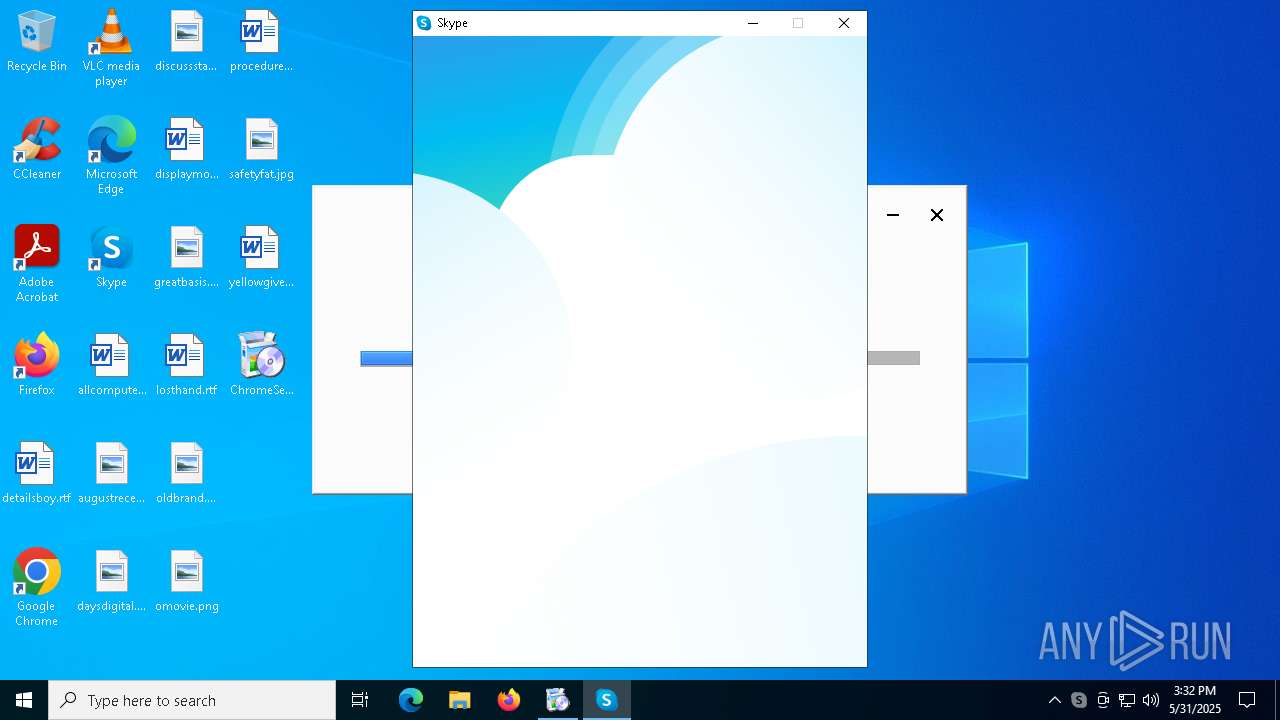The width and height of the screenshot is (1280, 720).
Task: Open the network tray icon
Action: tap(1127, 700)
